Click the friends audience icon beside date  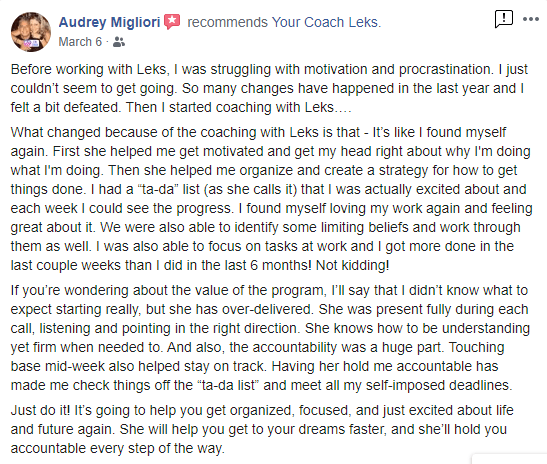[x=119, y=42]
